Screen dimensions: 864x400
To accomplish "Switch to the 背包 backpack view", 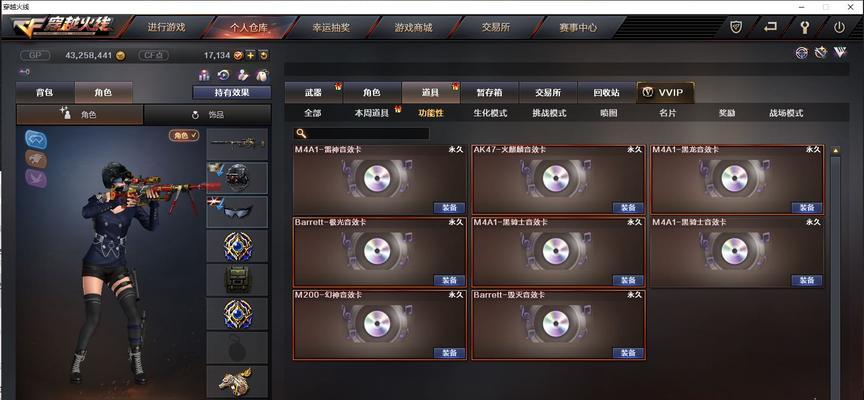I will coord(44,93).
